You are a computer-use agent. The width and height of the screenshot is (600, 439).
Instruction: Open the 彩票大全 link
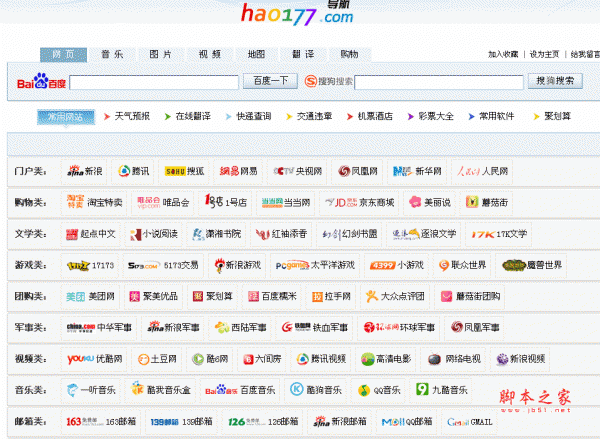(x=436, y=116)
